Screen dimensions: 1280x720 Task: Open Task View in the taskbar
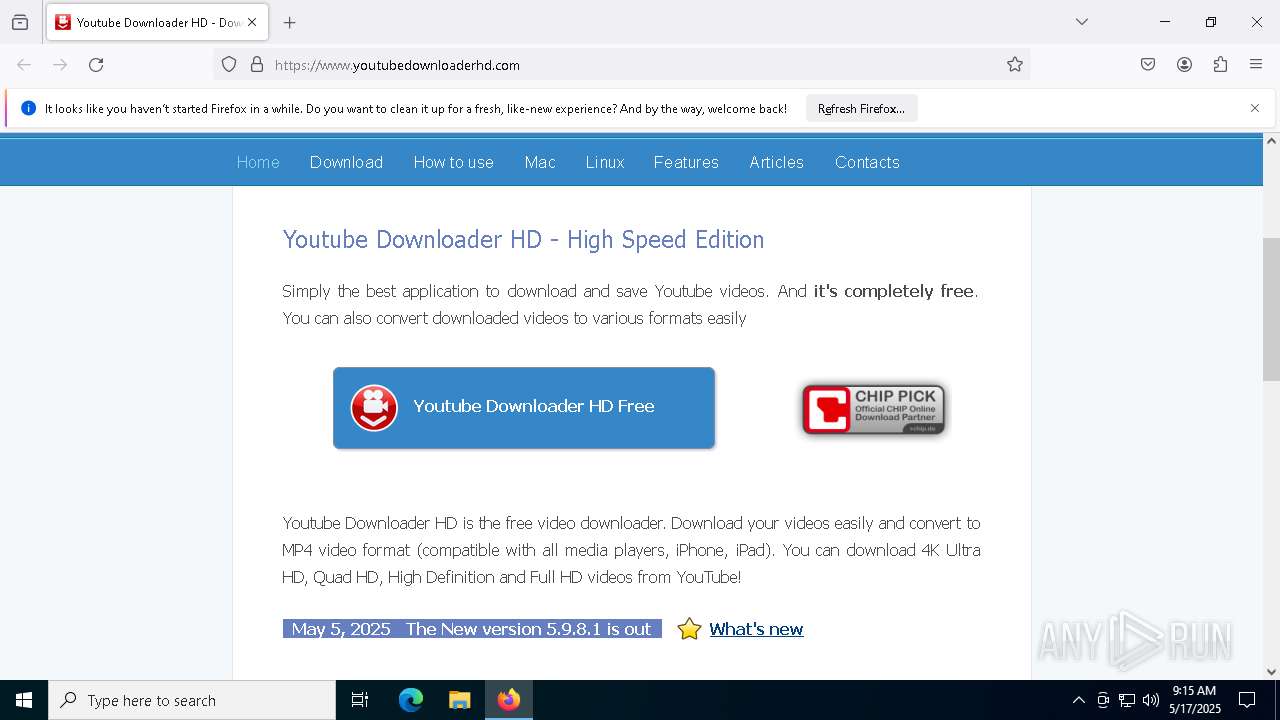[360, 700]
